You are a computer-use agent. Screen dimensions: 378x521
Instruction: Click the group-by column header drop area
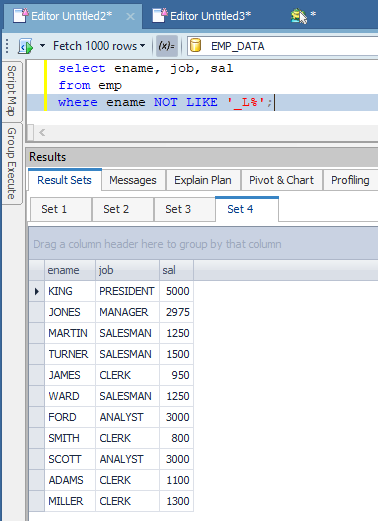203,244
